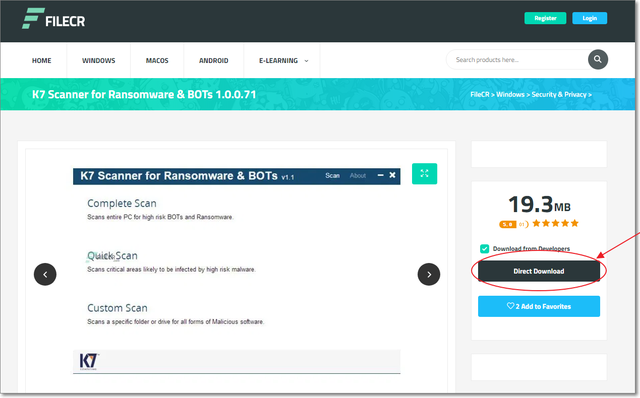This screenshot has height=398, width=640.
Task: Click the K7 logo in screenshot
Action: (89, 361)
